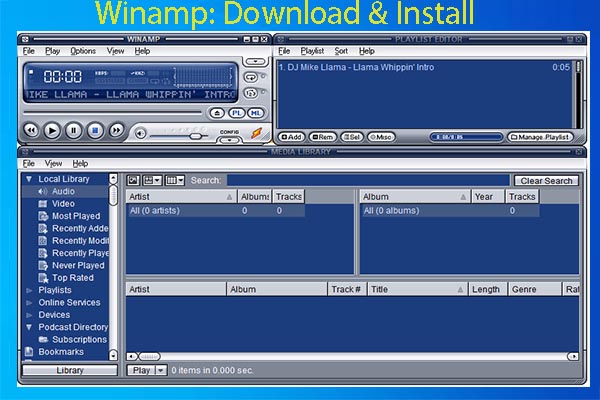The height and width of the screenshot is (400, 600).
Task: Click the Eject open file button
Action: tap(212, 114)
